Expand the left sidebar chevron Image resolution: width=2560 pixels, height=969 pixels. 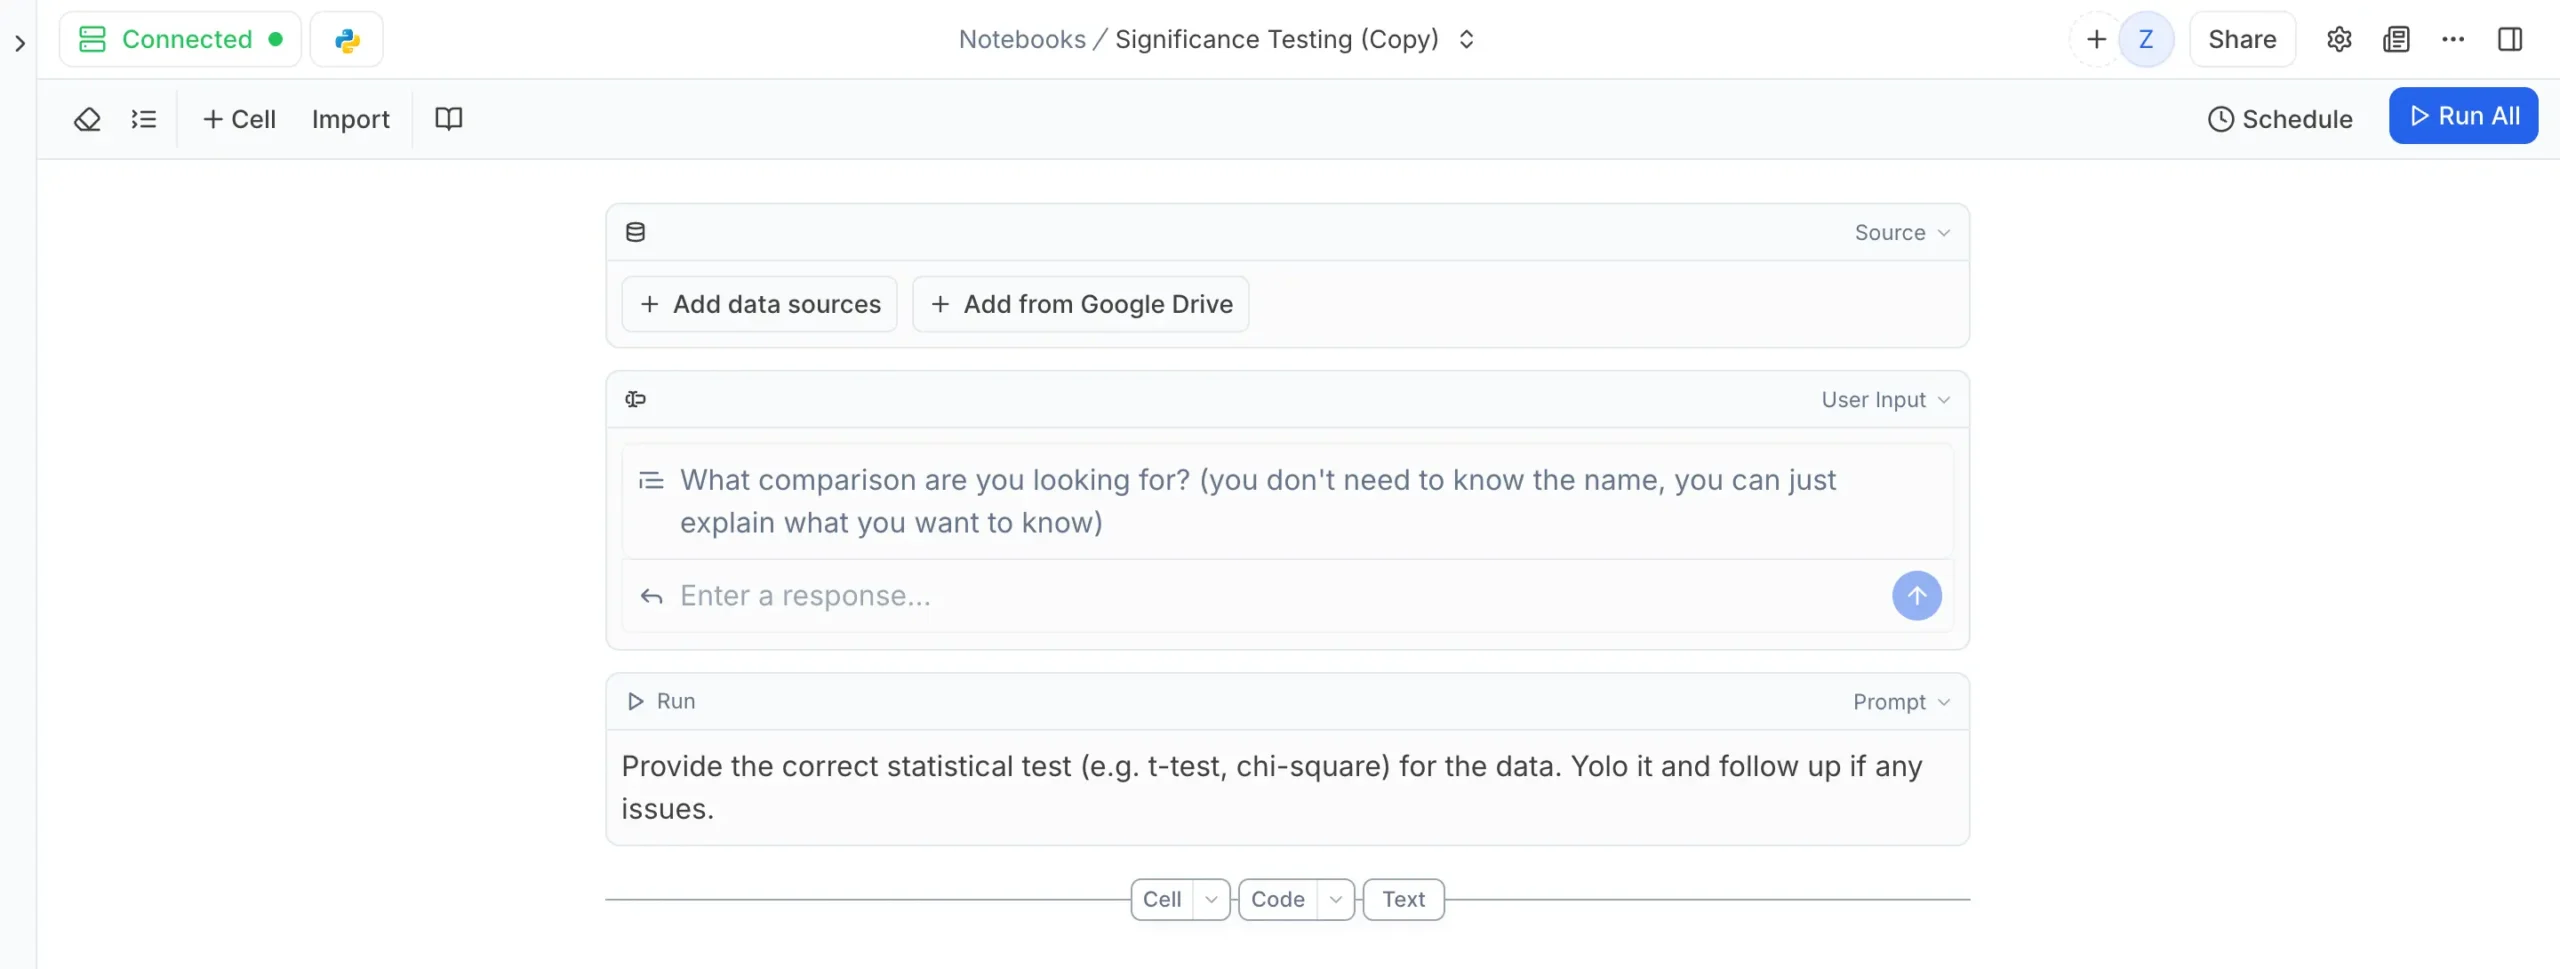20,43
